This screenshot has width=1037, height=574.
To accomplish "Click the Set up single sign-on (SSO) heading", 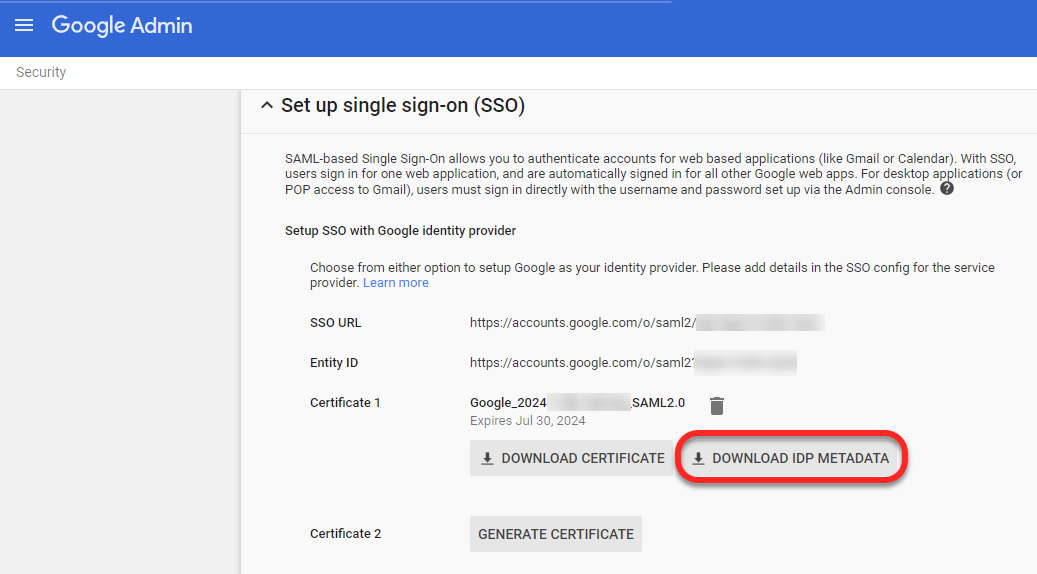I will coord(403,105).
